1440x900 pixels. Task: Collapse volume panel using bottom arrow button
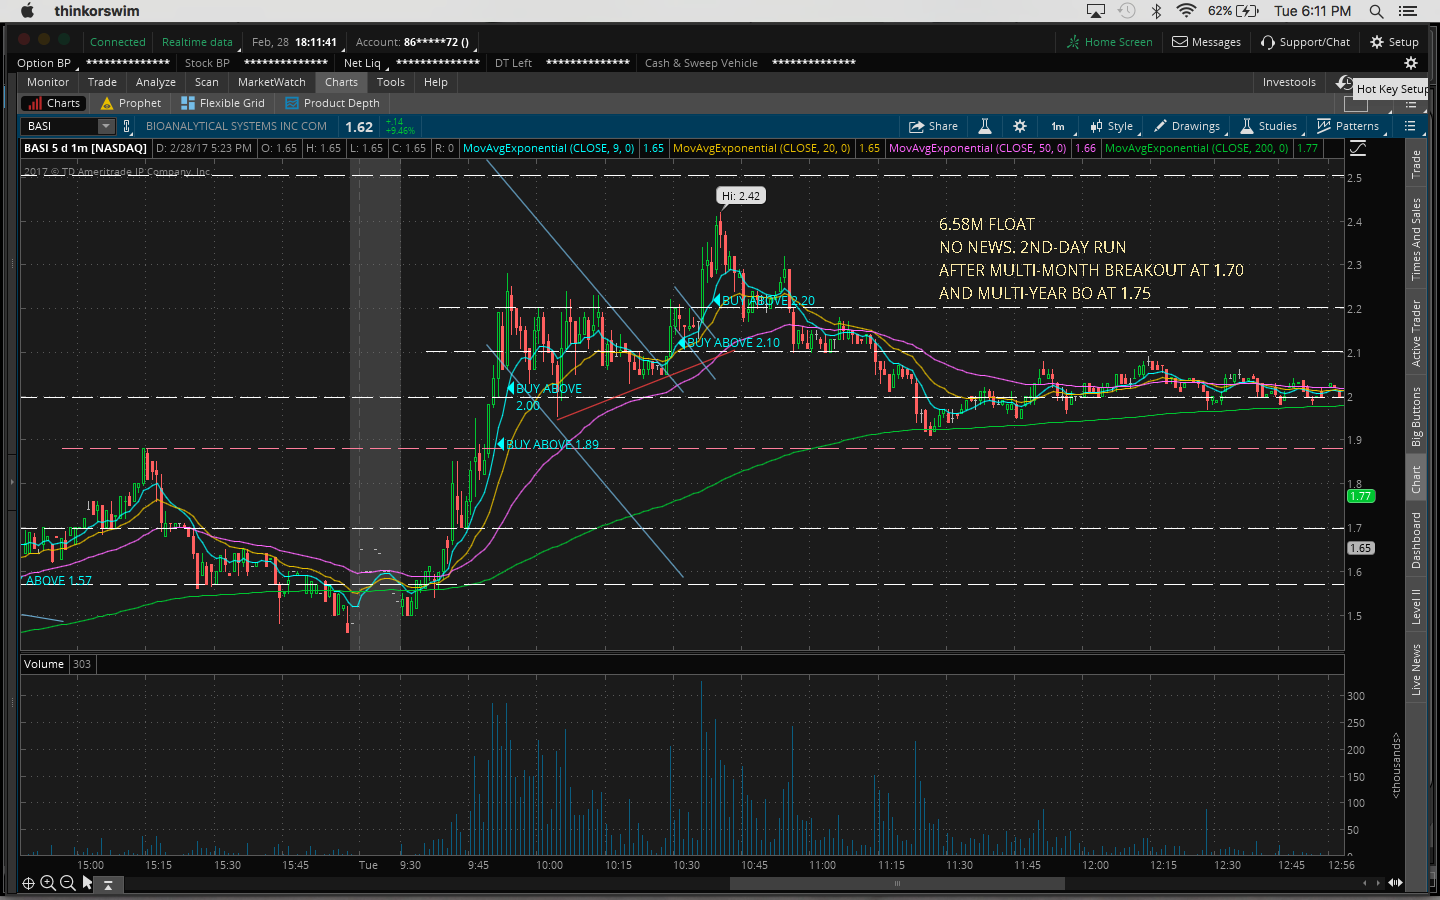coord(108,884)
